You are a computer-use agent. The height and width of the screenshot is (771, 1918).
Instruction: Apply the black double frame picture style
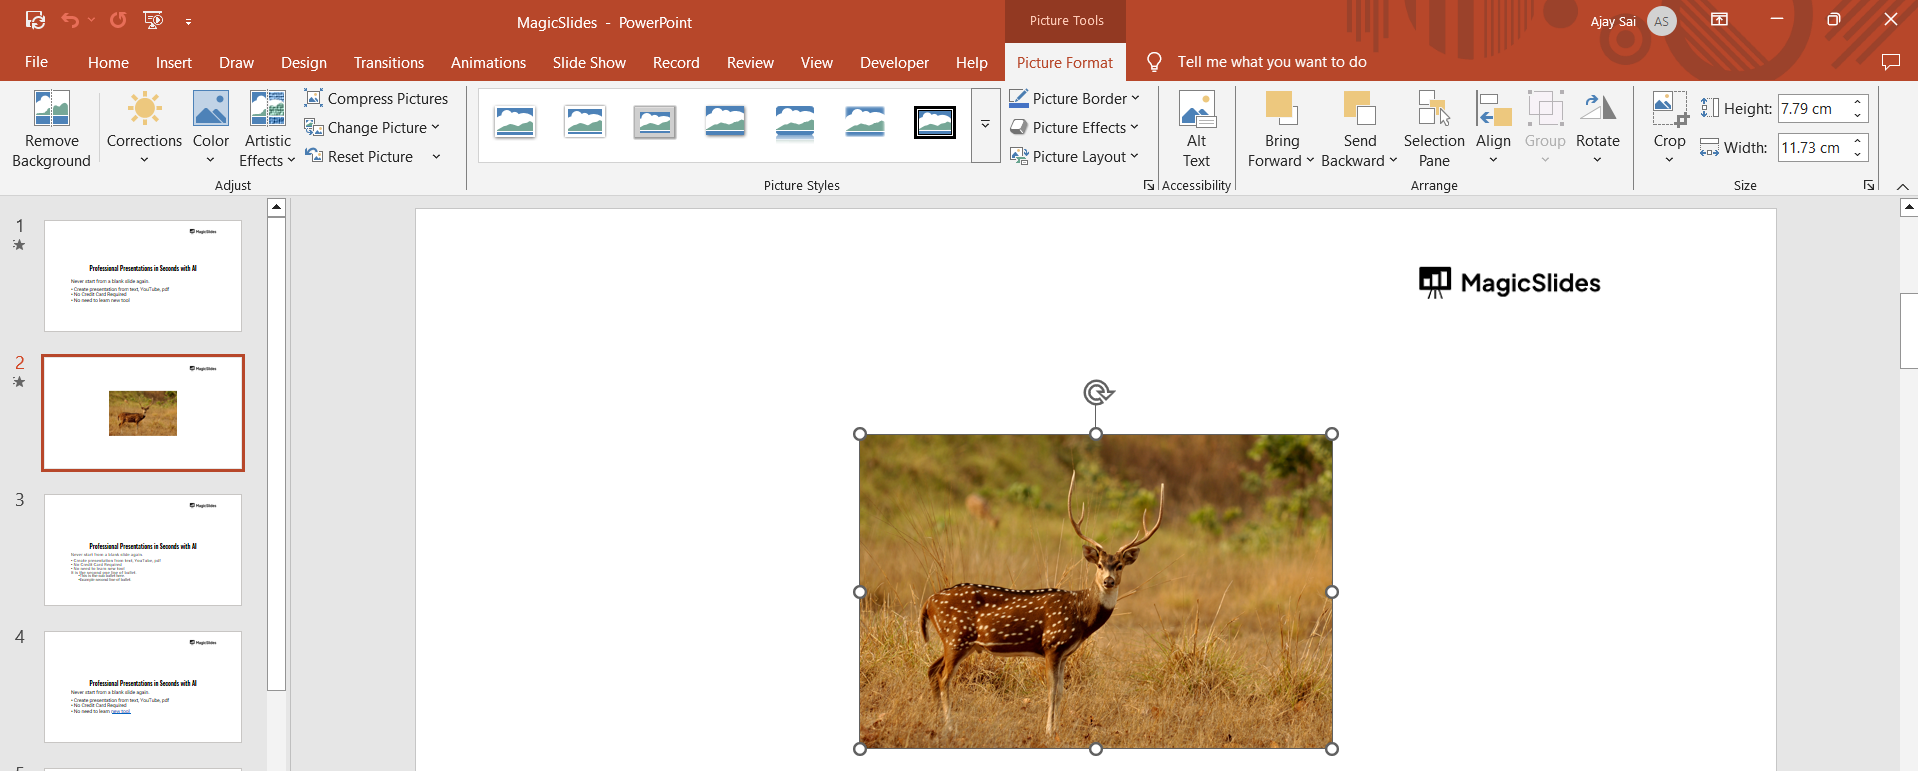tap(934, 123)
